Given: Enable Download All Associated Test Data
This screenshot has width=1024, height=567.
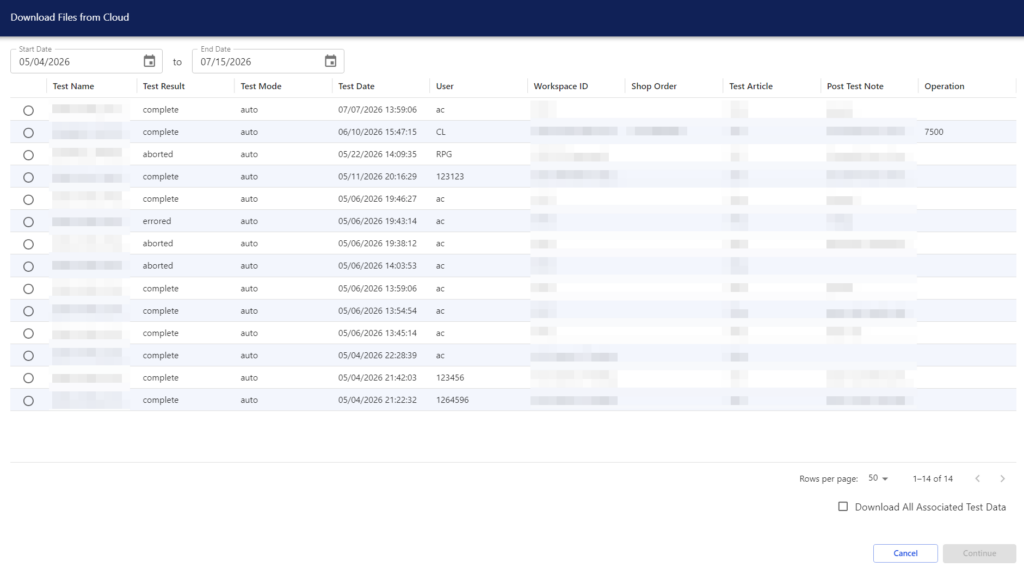Looking at the screenshot, I should (x=843, y=506).
